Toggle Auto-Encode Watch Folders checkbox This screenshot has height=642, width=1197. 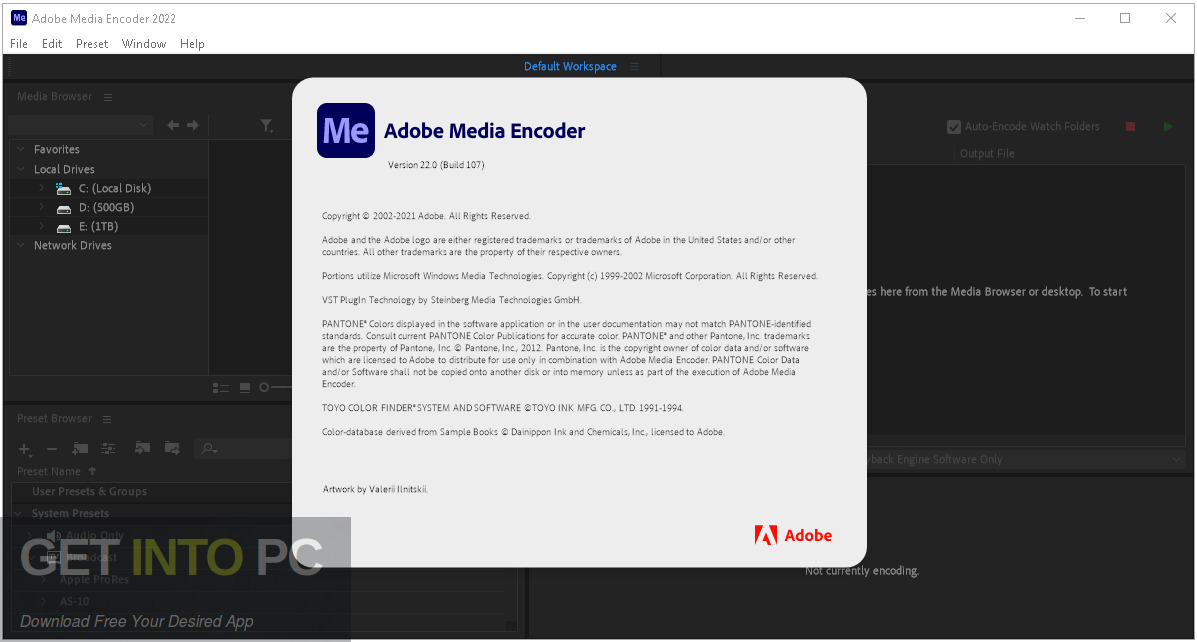point(953,127)
